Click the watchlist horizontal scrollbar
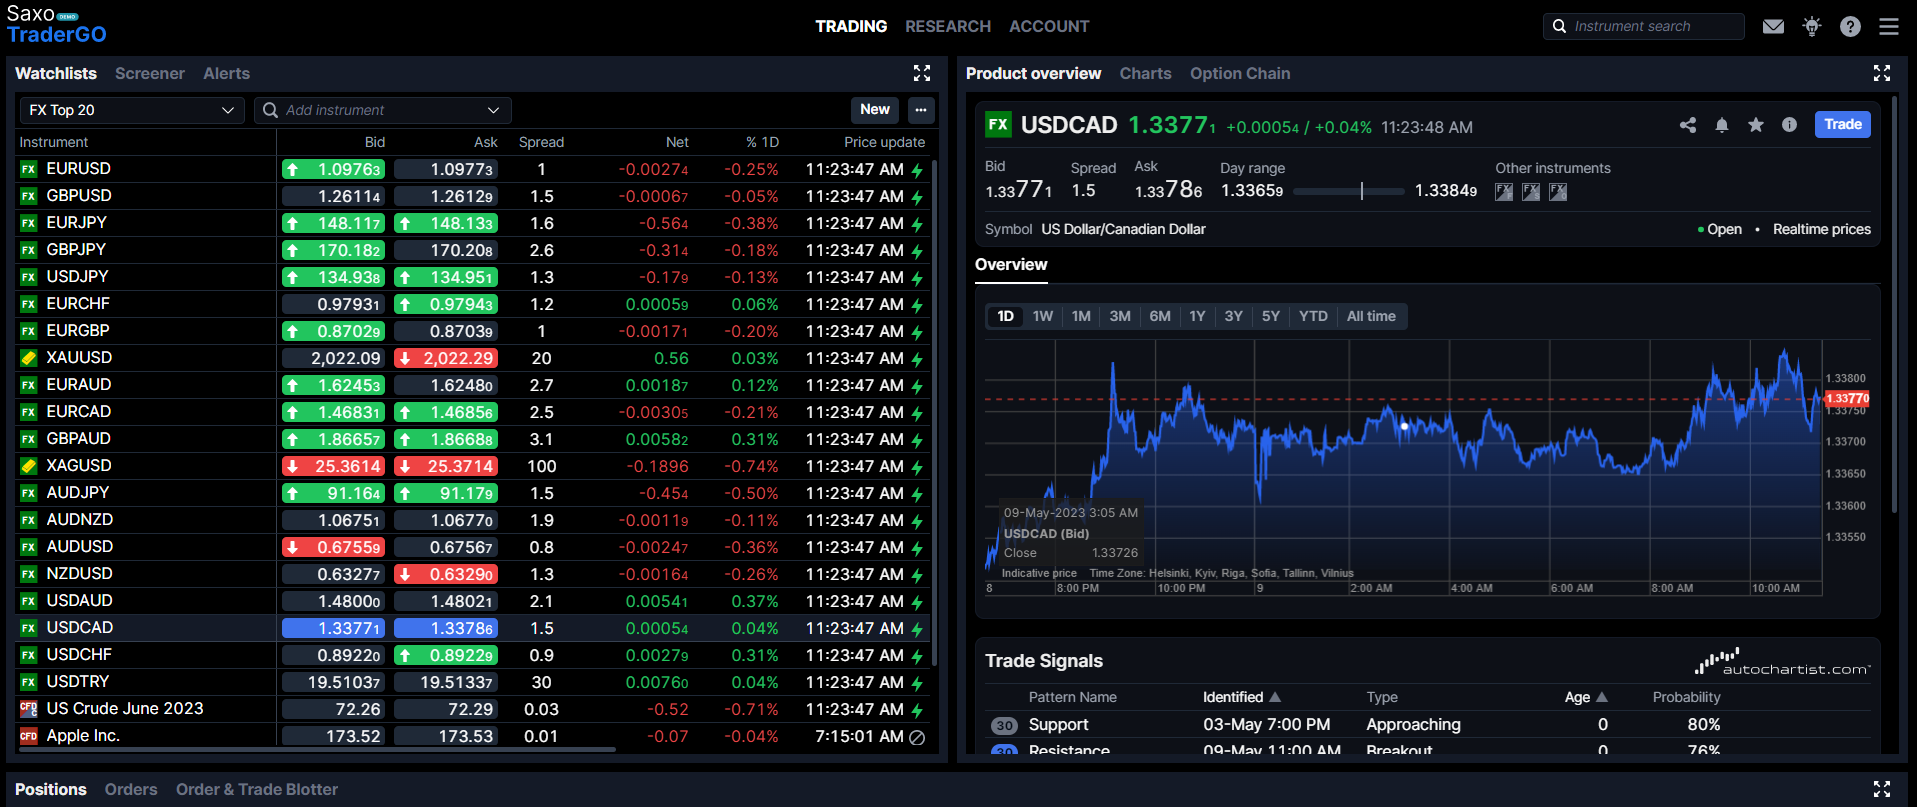Viewport: 1917px width, 807px height. [318, 749]
